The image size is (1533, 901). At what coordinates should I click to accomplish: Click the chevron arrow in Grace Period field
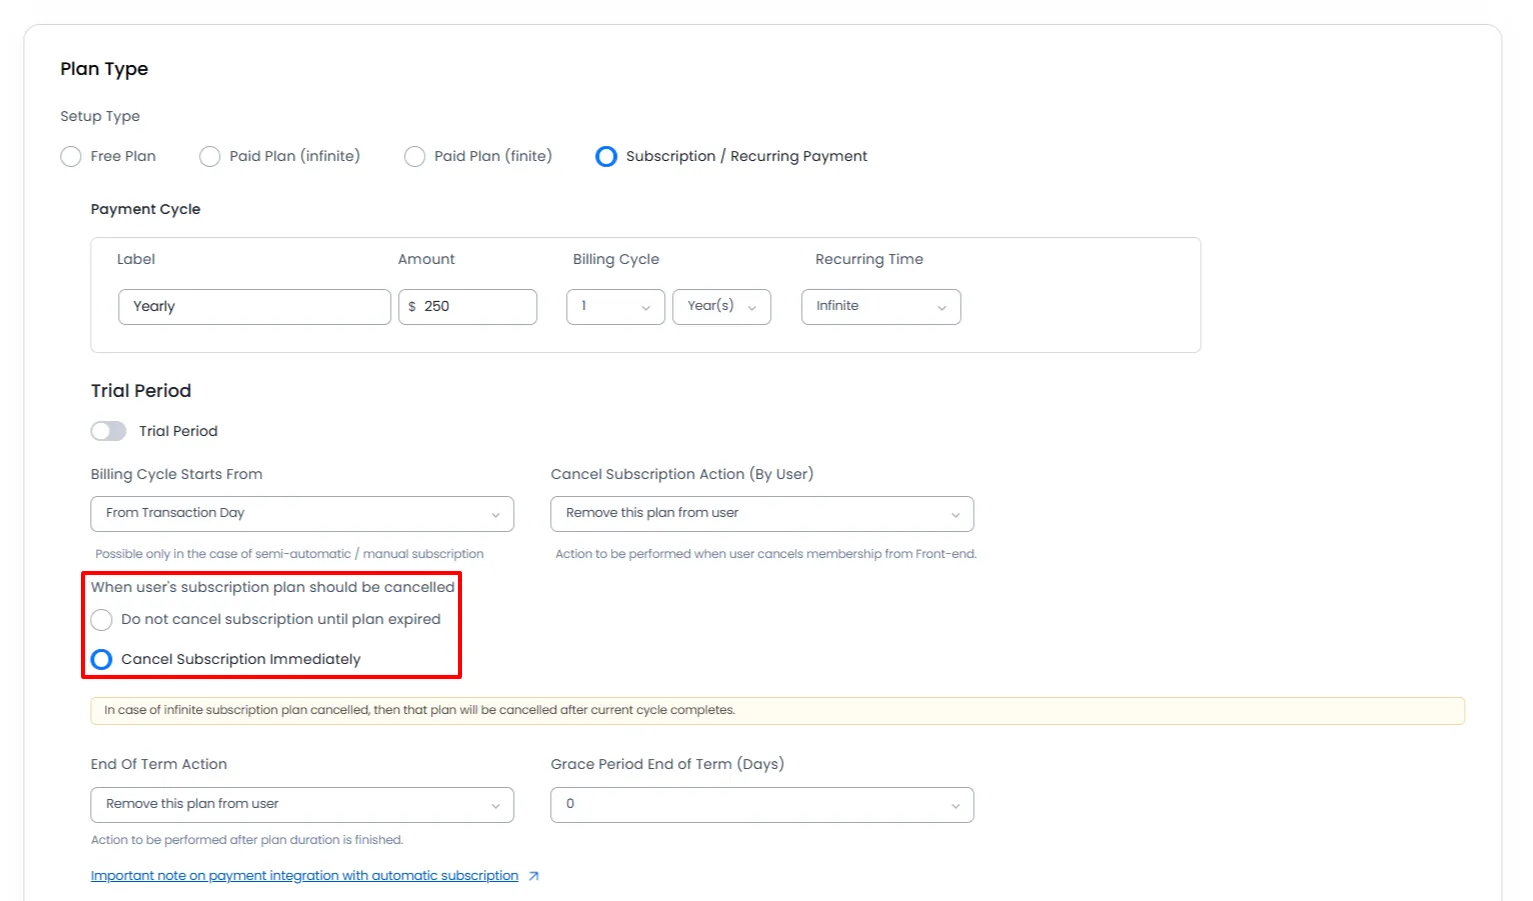[x=955, y=806]
